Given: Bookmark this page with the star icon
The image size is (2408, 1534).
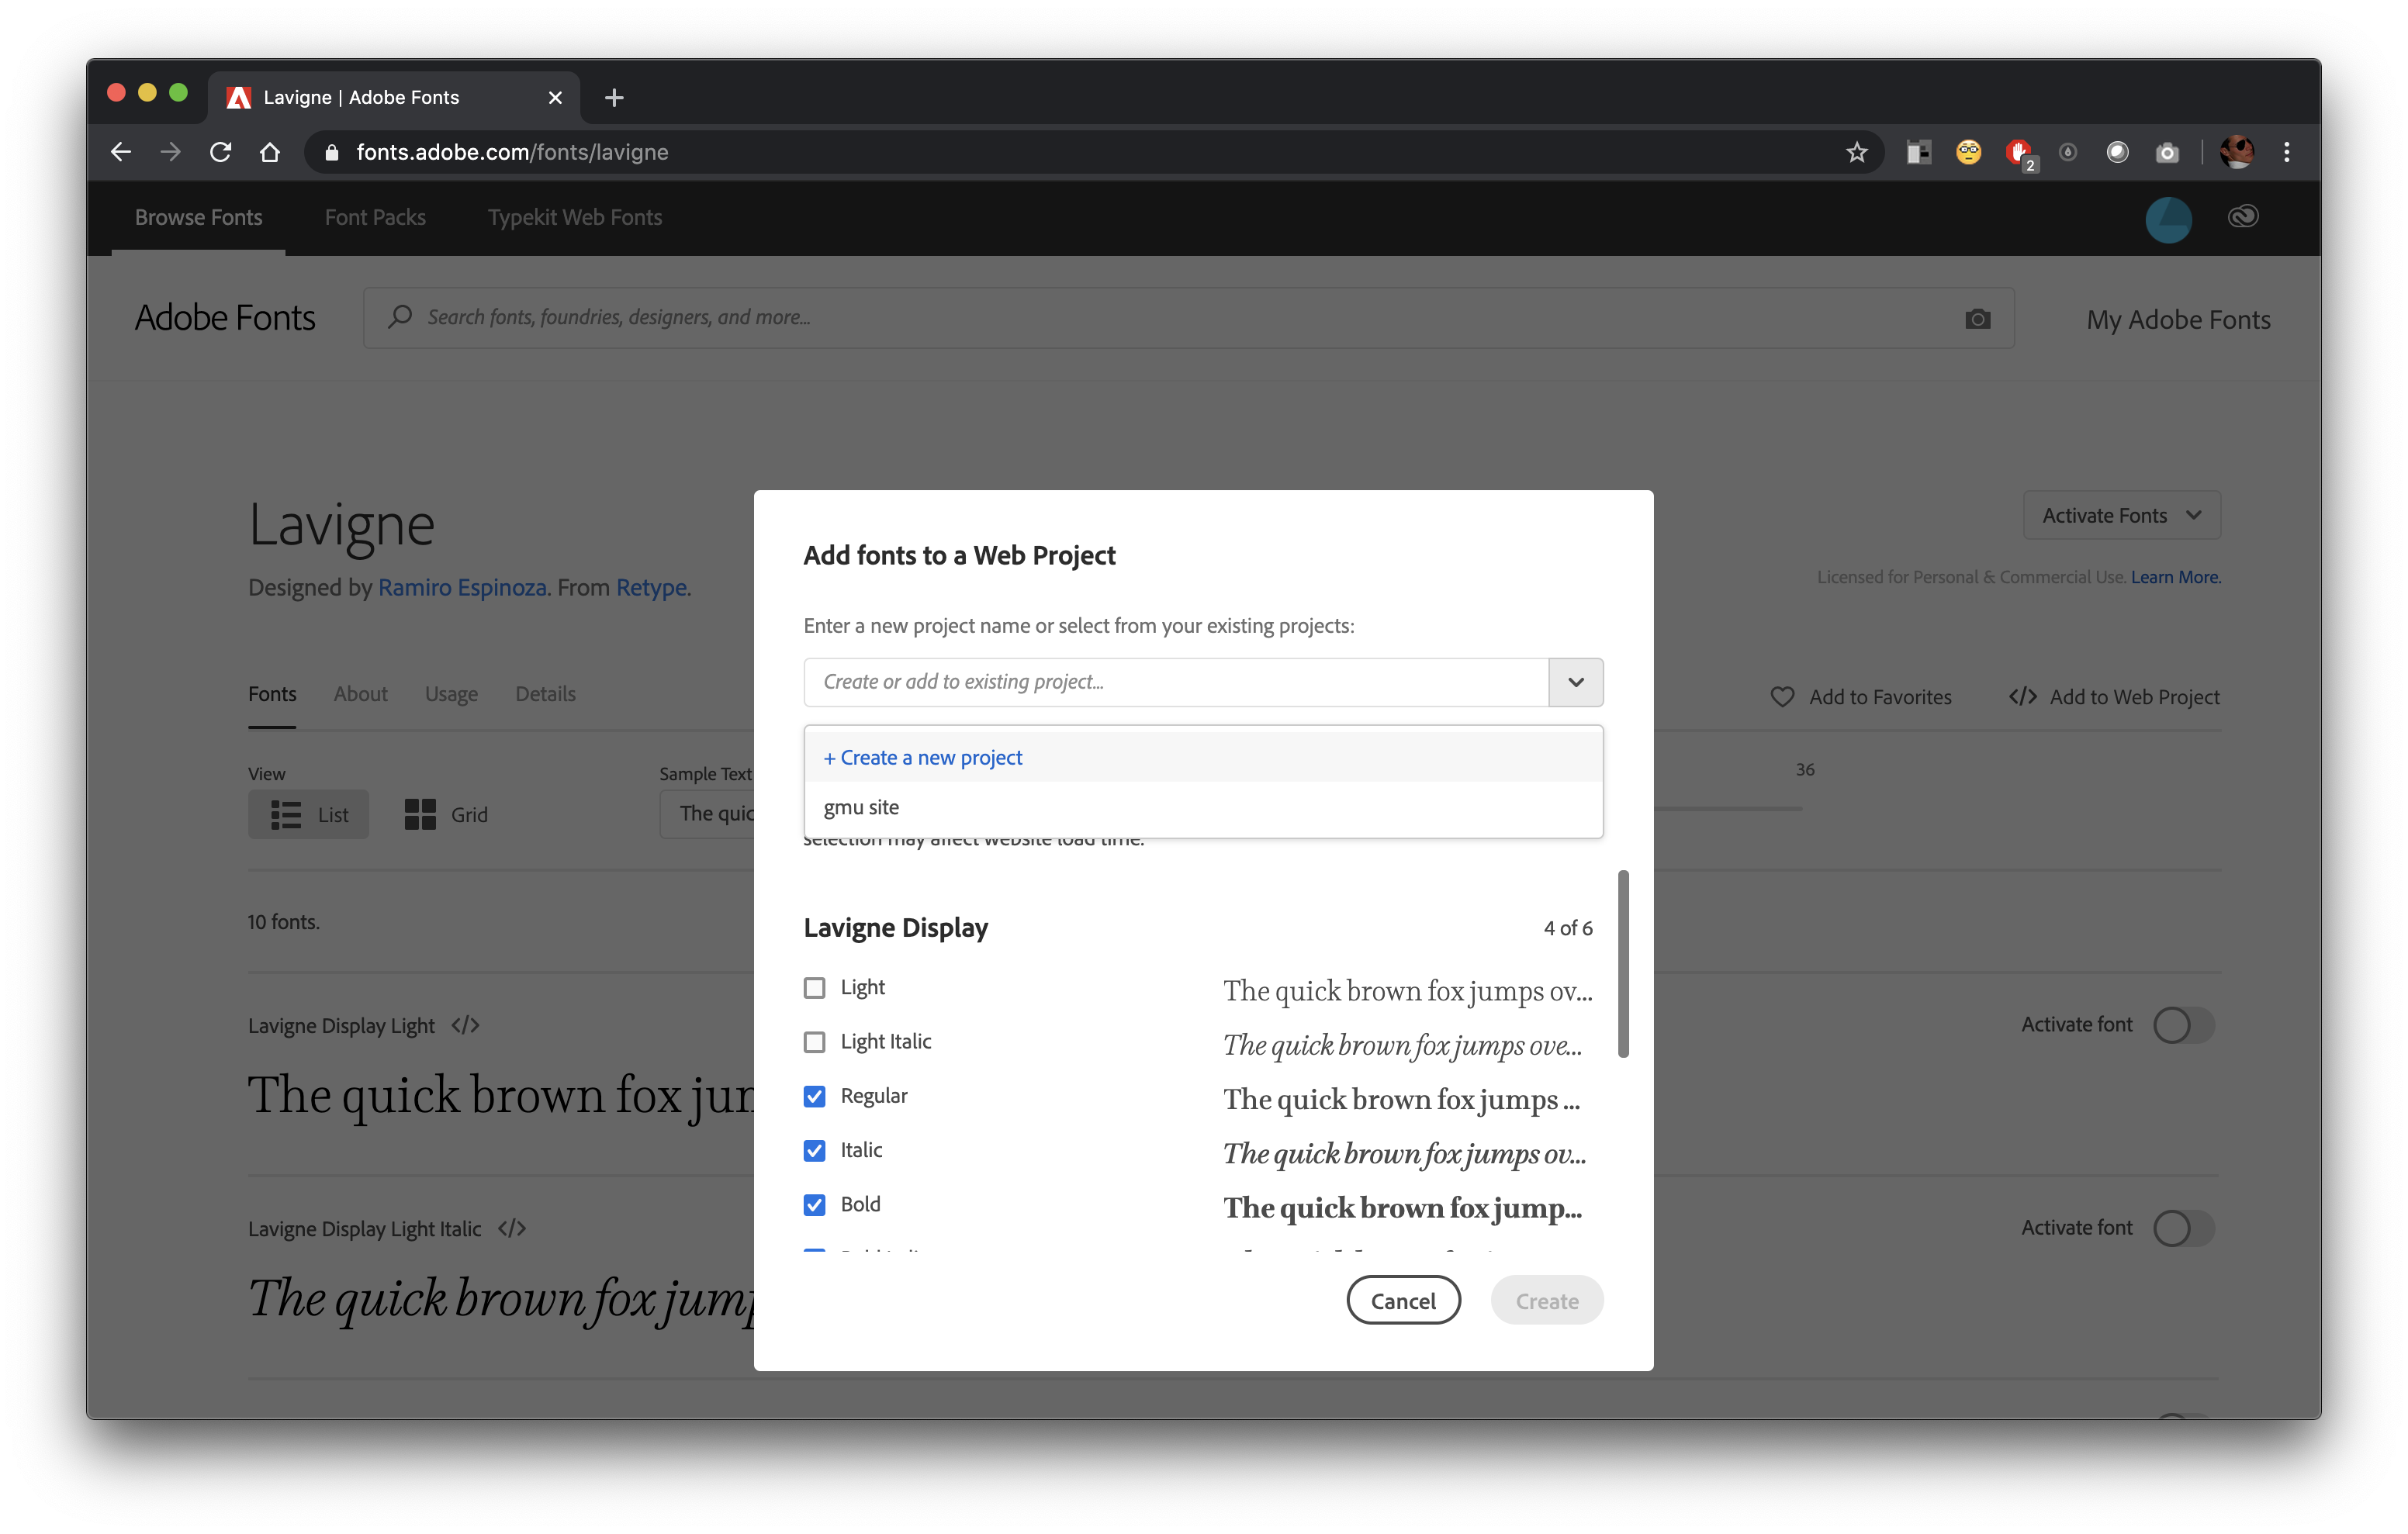Looking at the screenshot, I should [1856, 152].
